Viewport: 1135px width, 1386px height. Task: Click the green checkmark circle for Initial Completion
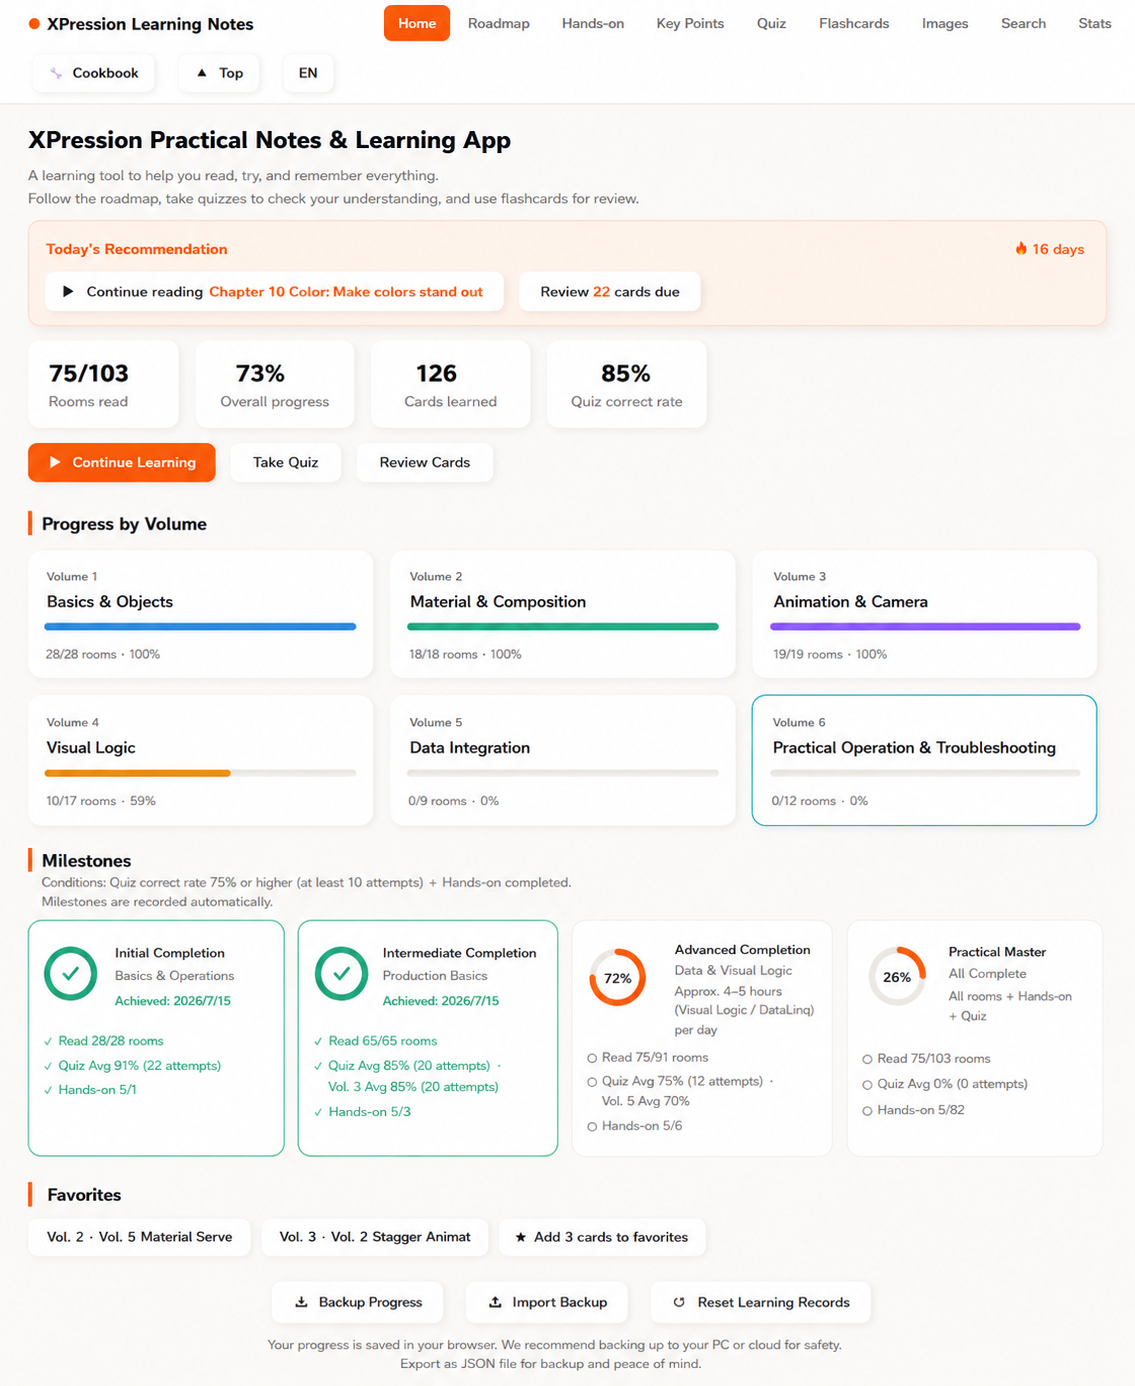pyautogui.click(x=71, y=974)
